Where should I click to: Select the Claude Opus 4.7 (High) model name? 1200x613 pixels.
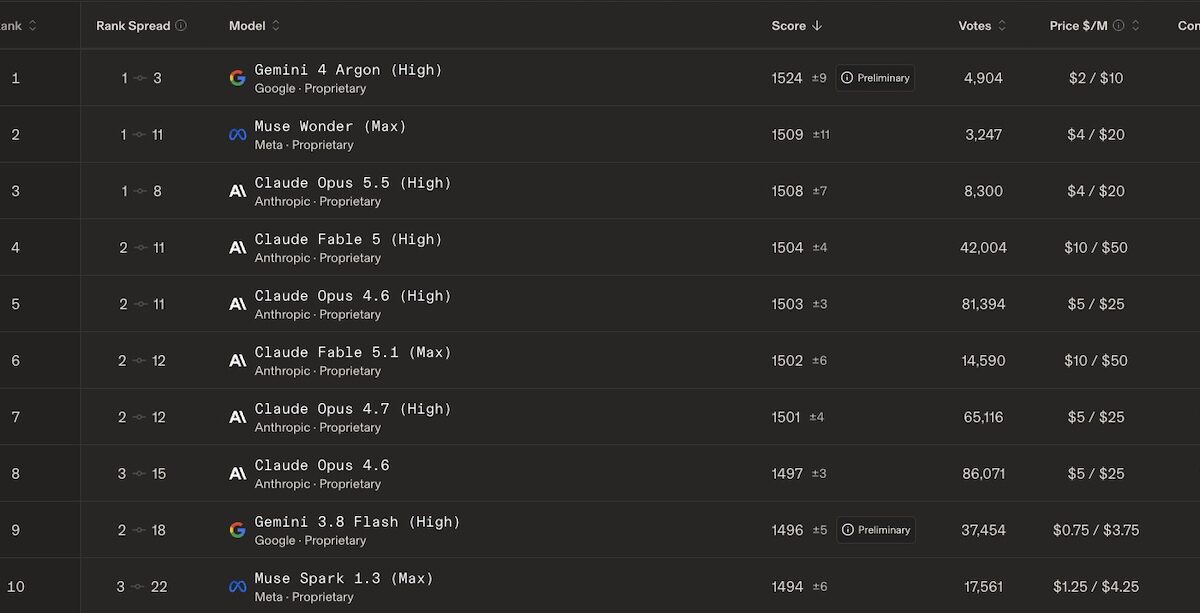coord(353,409)
